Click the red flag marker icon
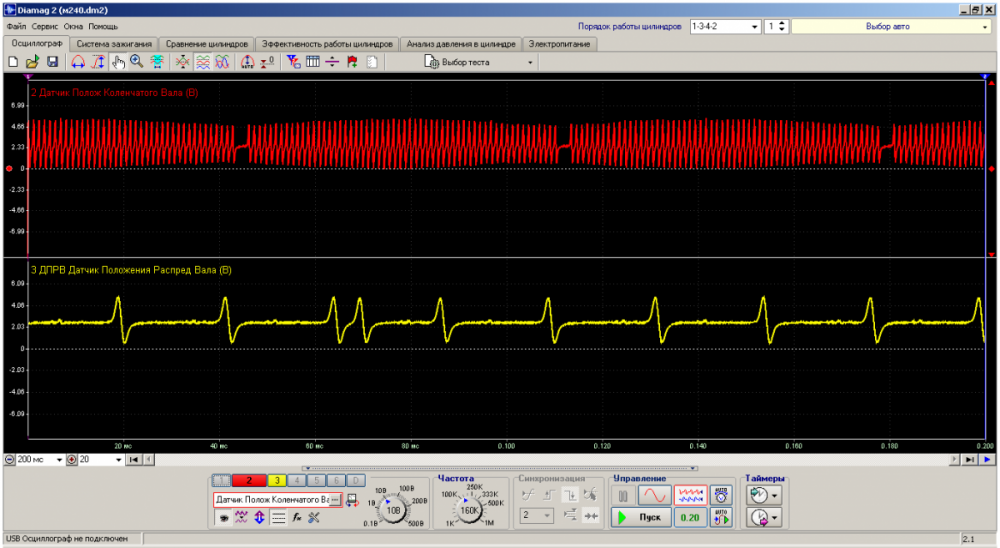 point(352,62)
